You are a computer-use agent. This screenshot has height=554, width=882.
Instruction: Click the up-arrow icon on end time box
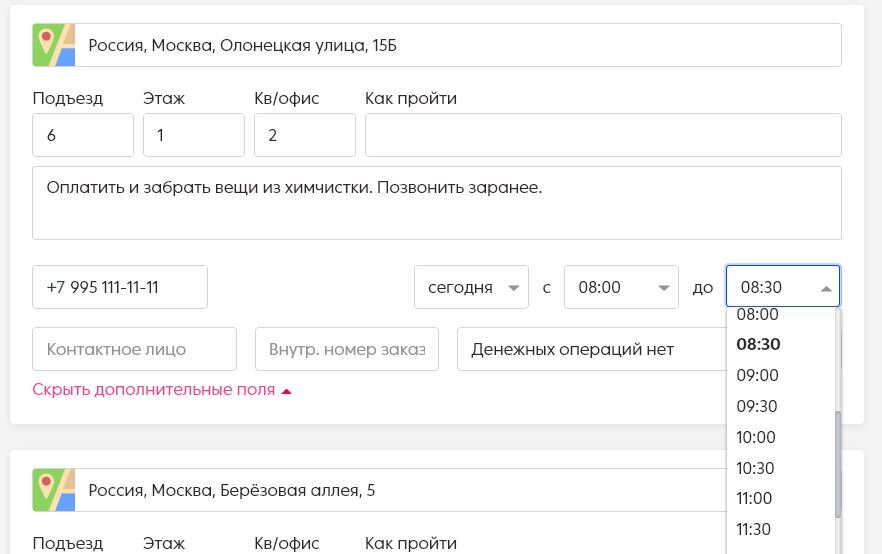(x=826, y=289)
